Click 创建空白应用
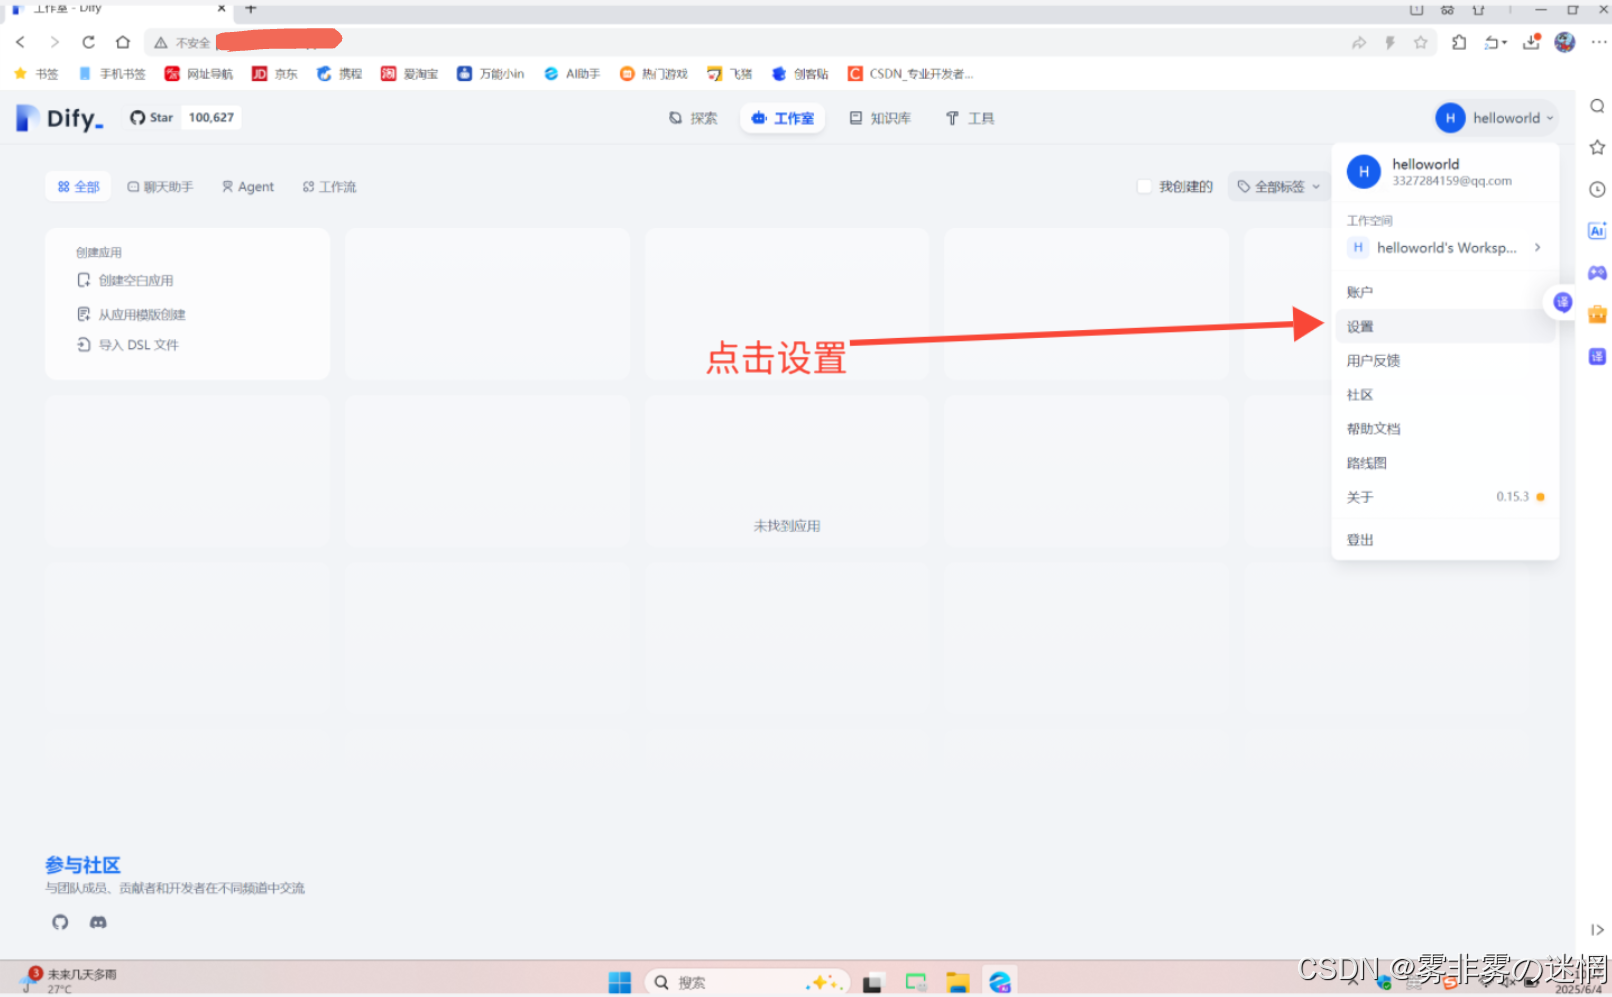The image size is (1612, 997). coord(126,281)
